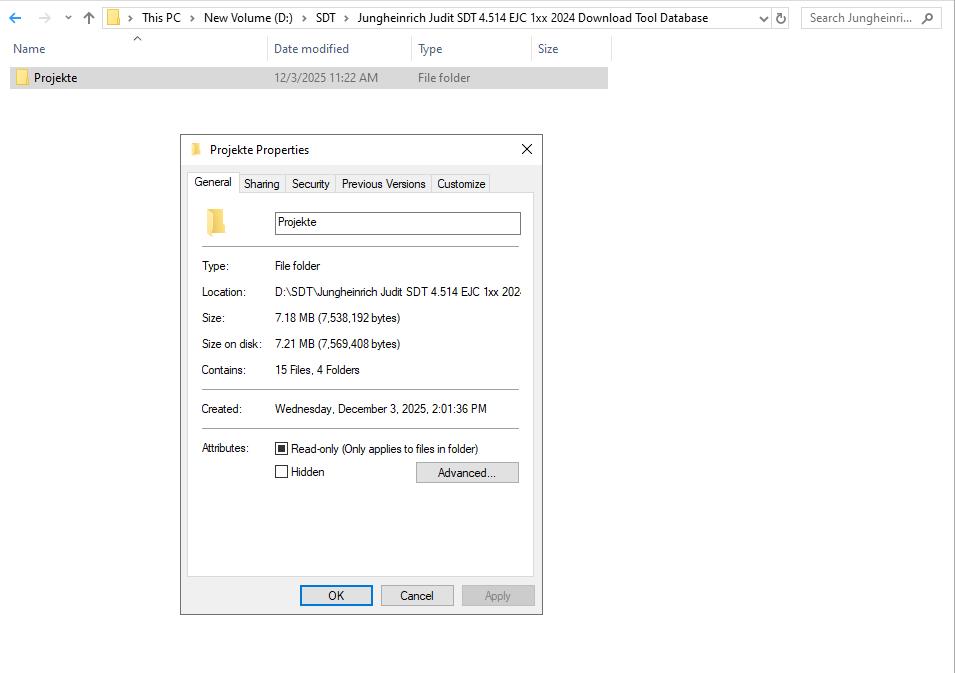The width and height of the screenshot is (955, 673).
Task: Click the forward navigation arrow in Explorer
Action: pyautogui.click(x=44, y=18)
